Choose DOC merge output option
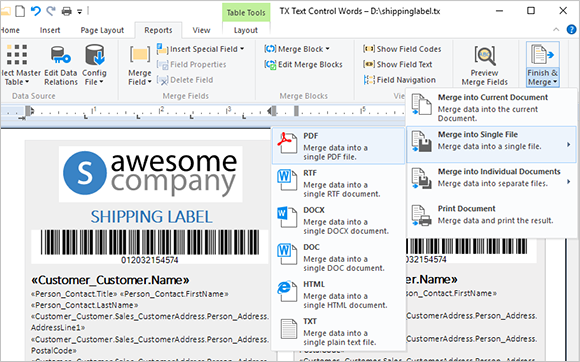 (x=338, y=257)
